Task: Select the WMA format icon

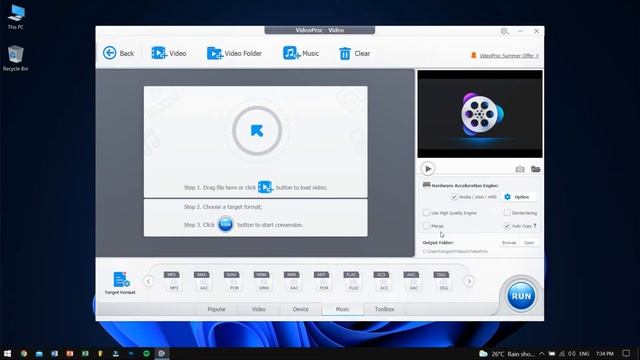Action: pyautogui.click(x=264, y=281)
